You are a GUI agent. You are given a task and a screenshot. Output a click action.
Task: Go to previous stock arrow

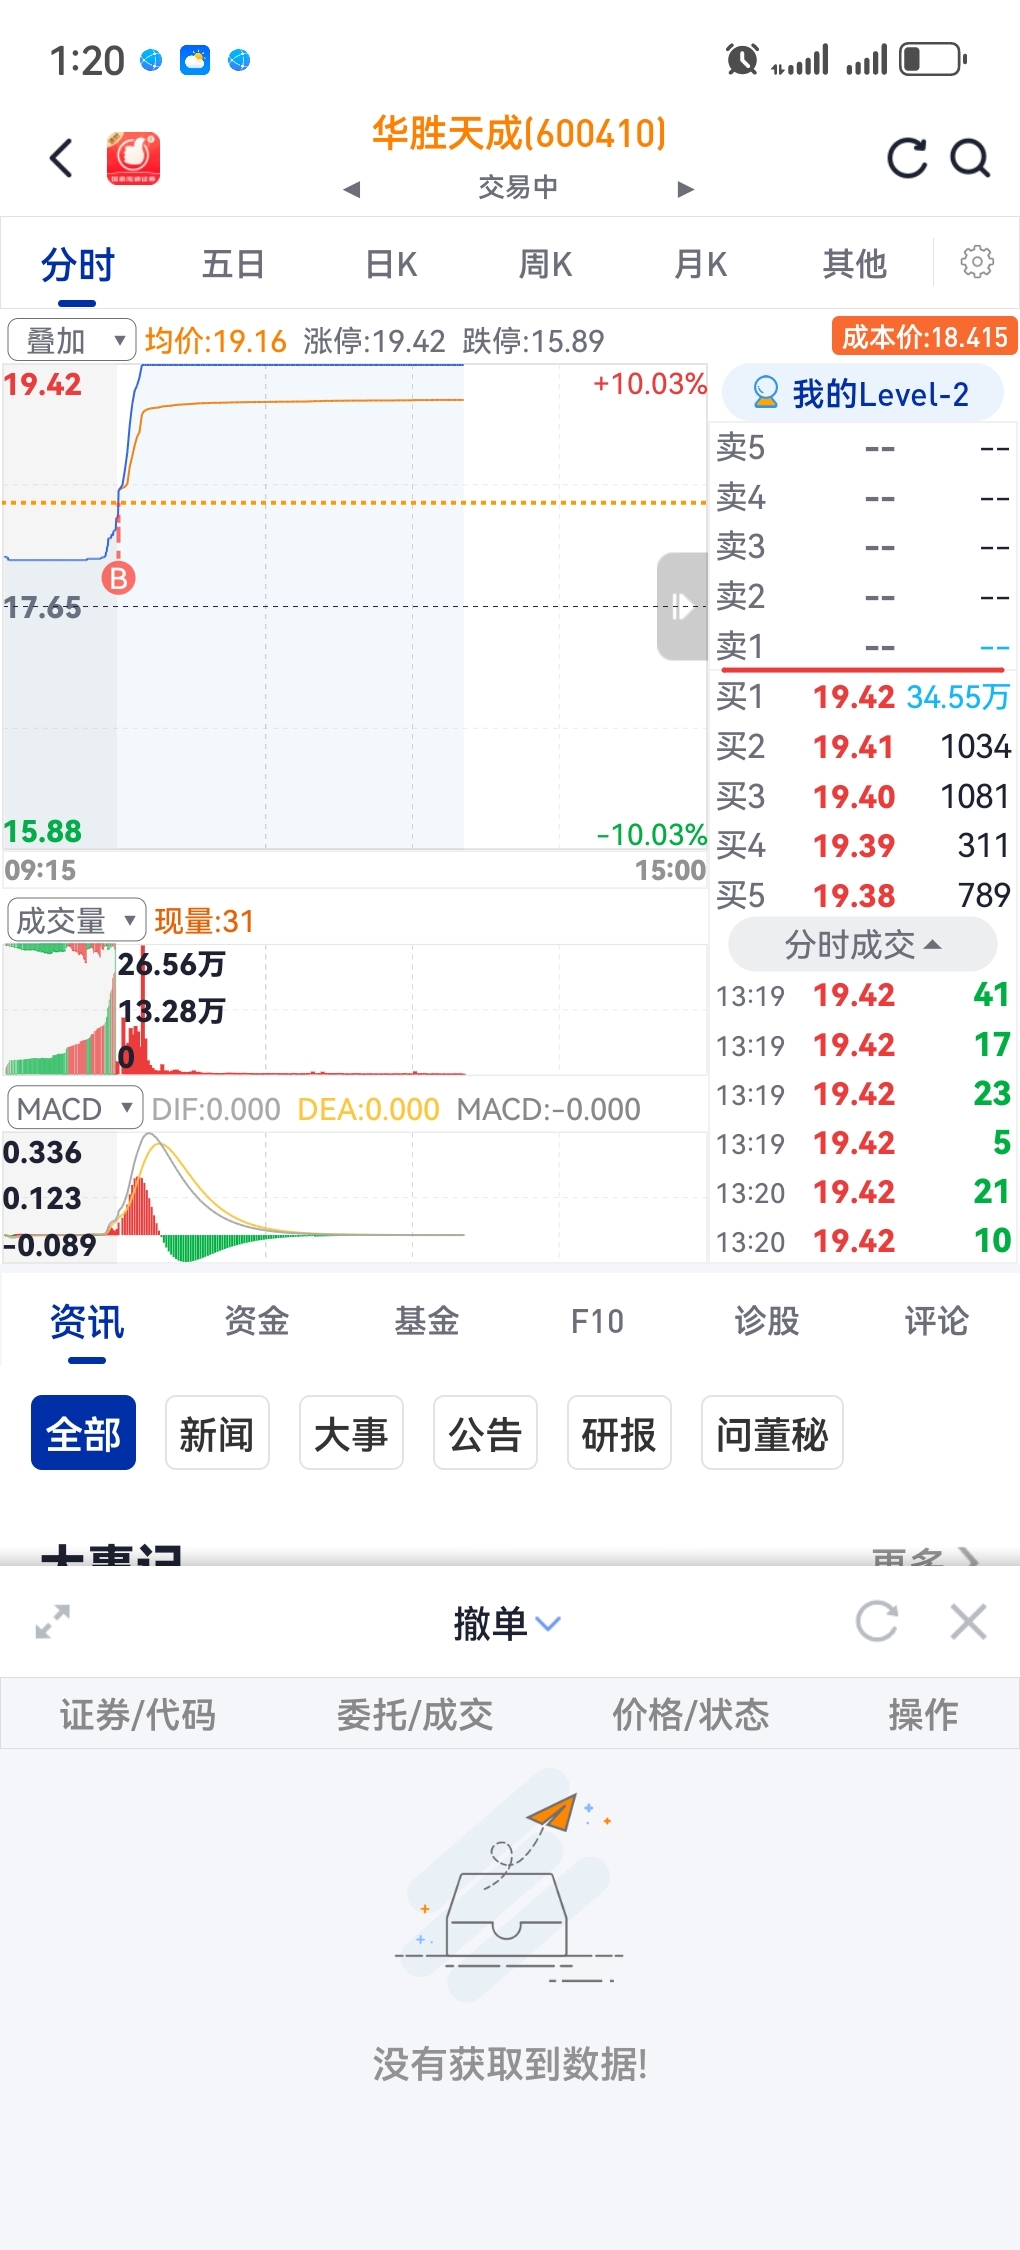351,189
